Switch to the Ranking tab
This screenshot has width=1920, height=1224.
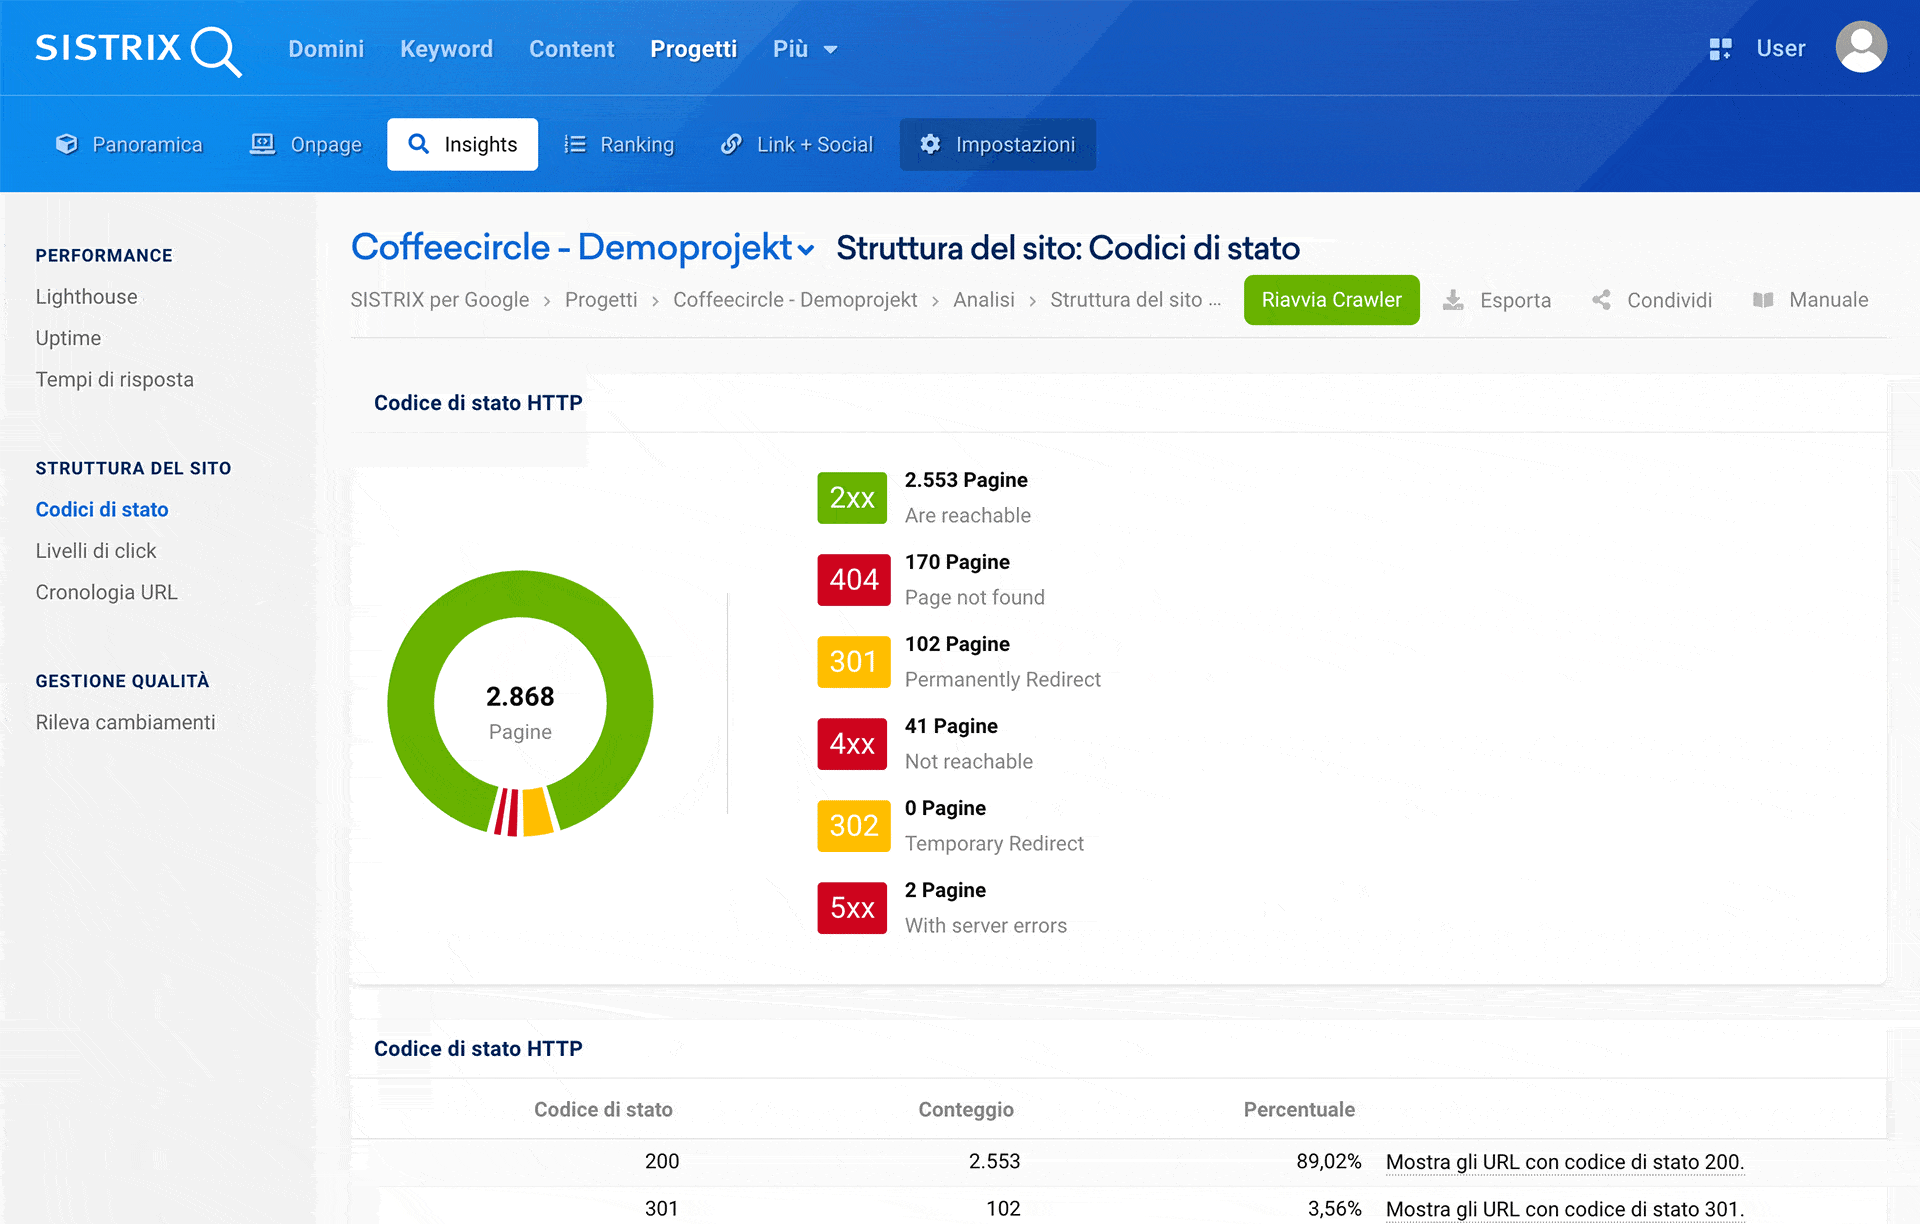coord(619,144)
